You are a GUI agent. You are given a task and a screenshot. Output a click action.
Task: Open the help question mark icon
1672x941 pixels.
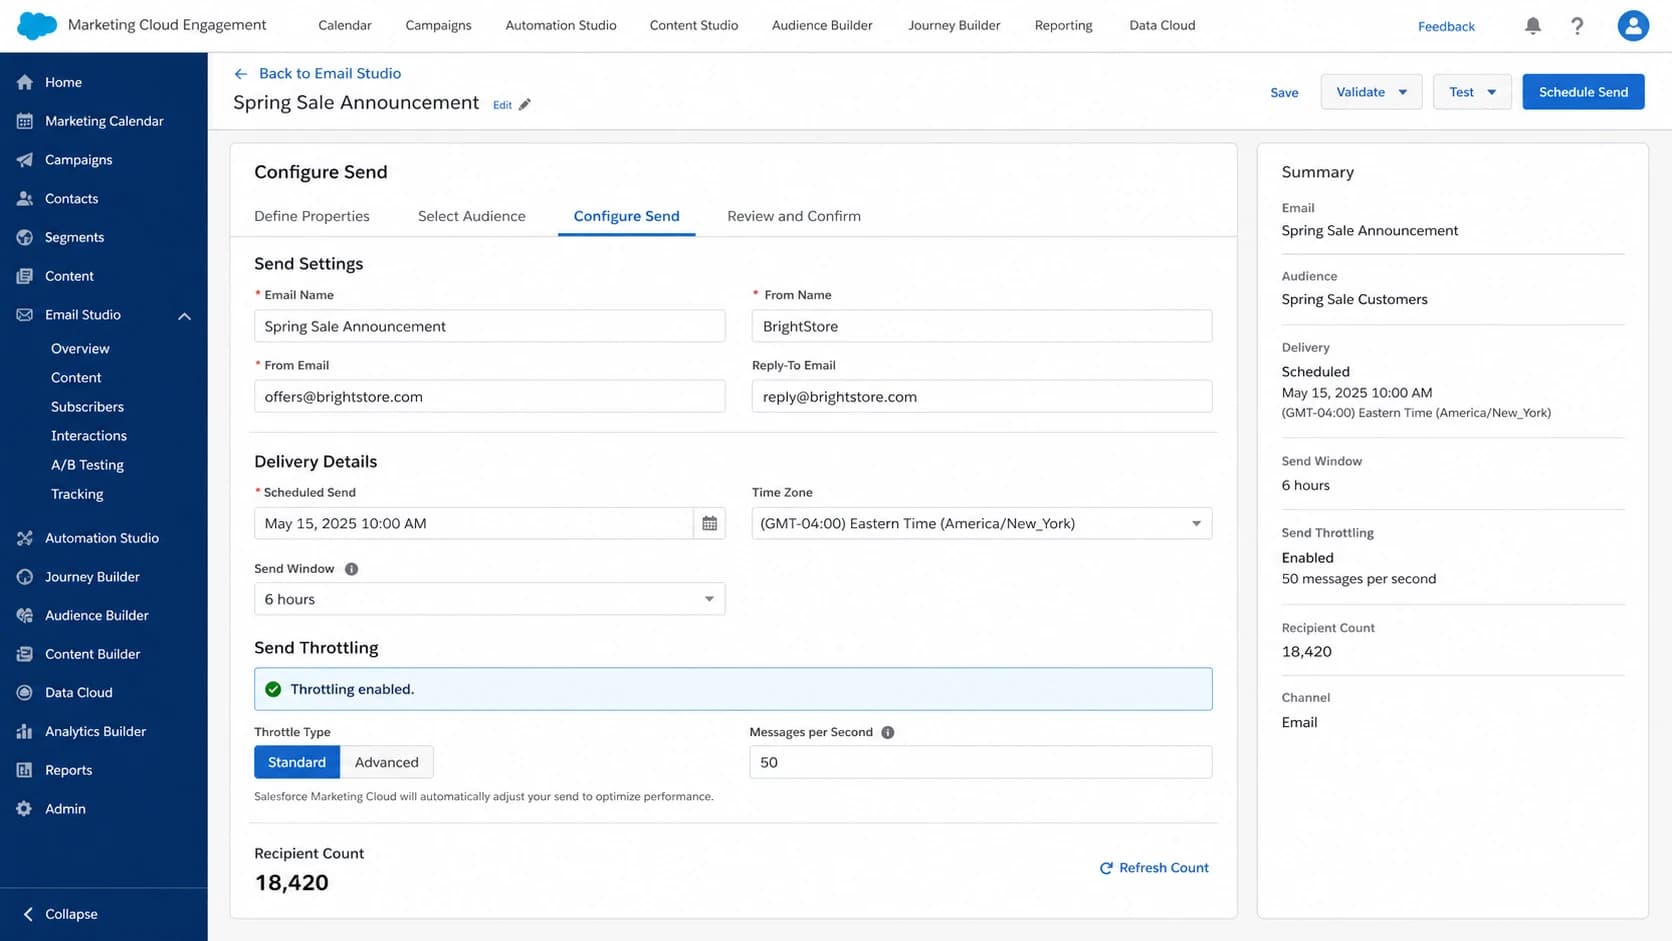tap(1577, 26)
